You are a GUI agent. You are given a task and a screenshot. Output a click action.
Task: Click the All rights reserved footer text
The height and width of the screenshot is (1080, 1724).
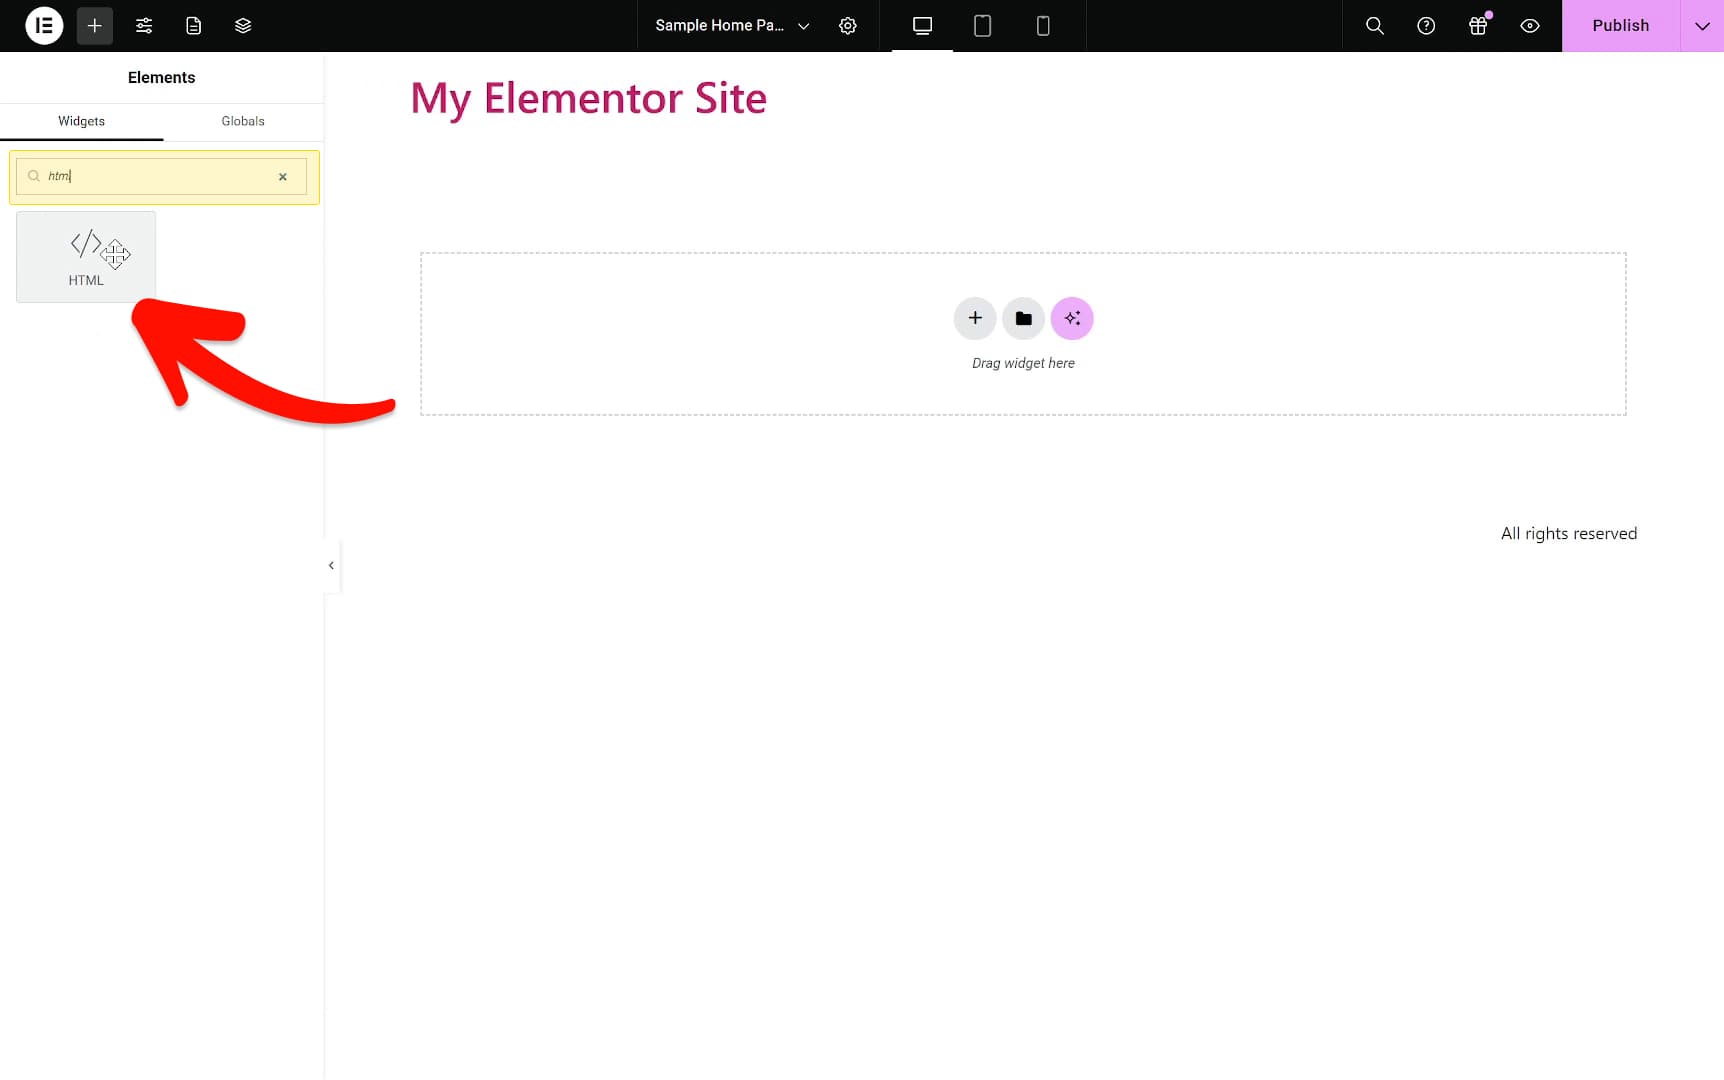1568,534
